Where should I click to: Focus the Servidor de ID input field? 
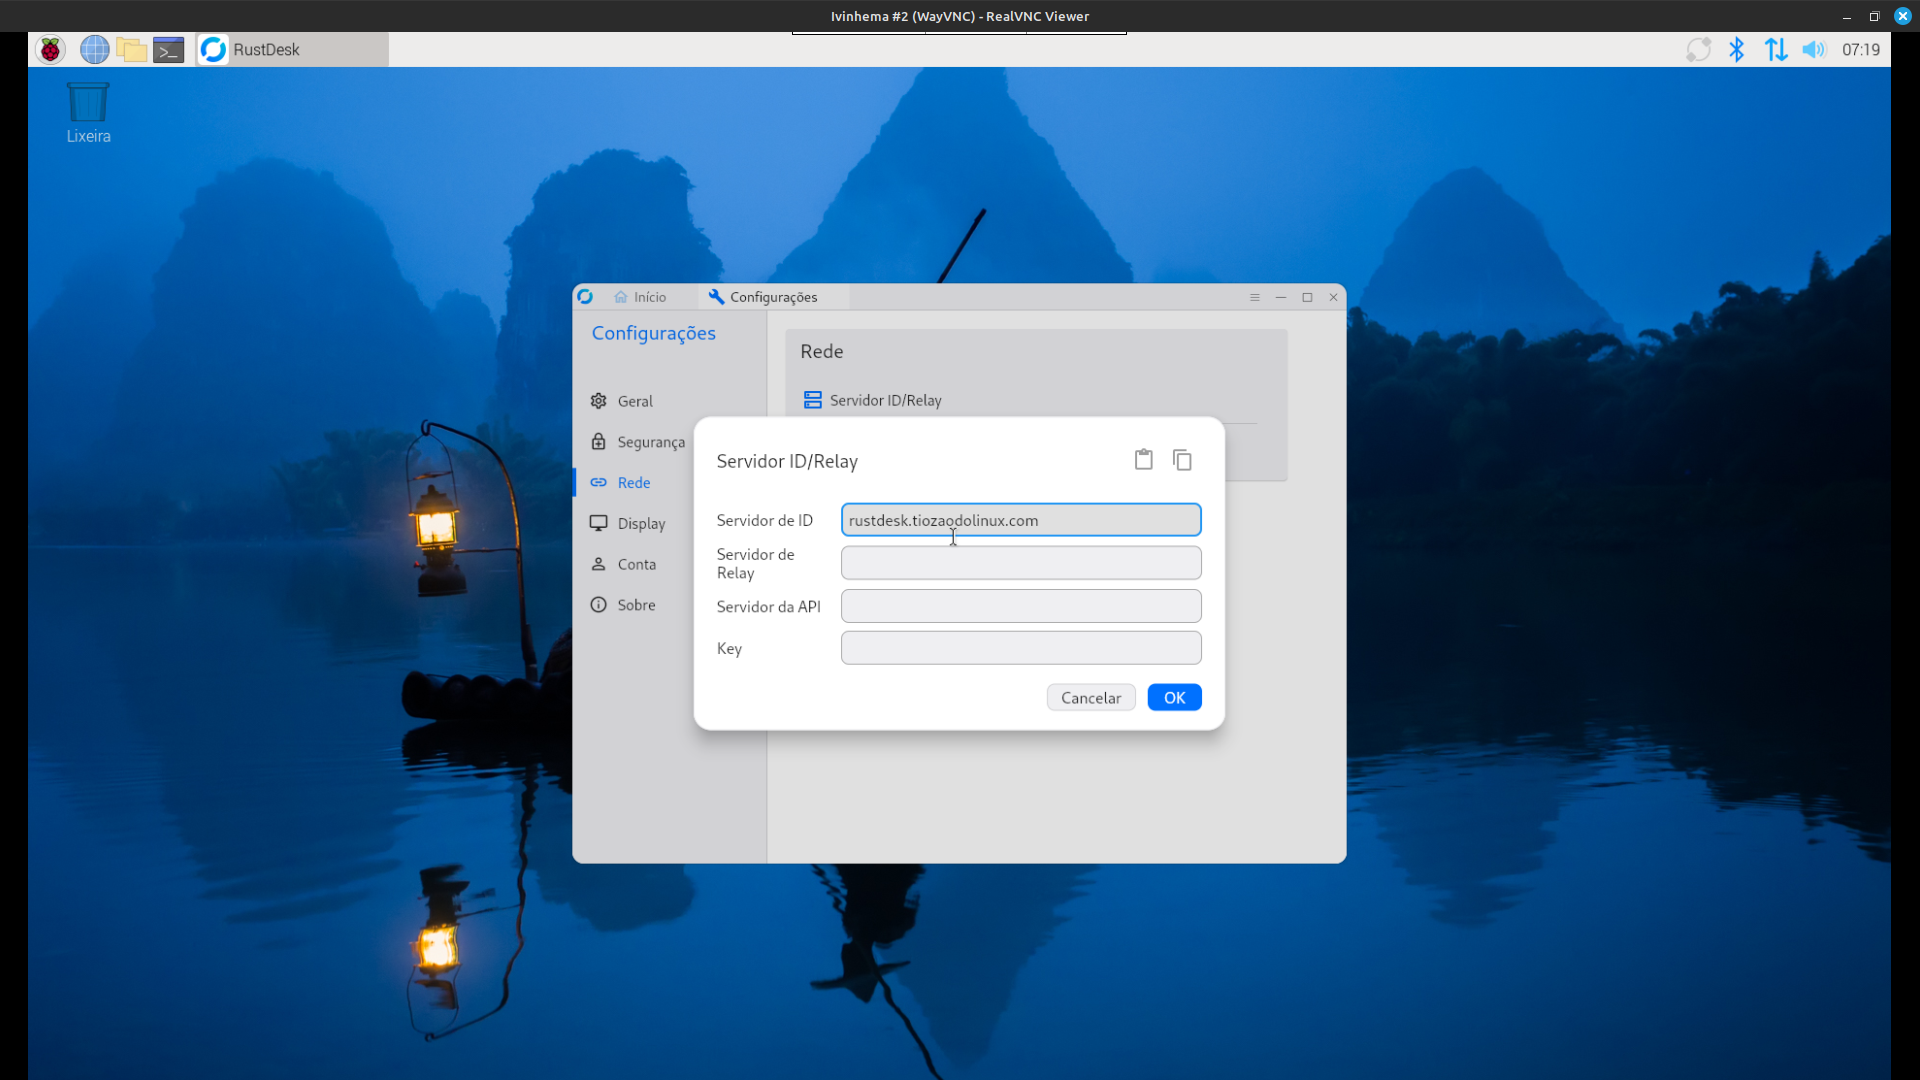pyautogui.click(x=1021, y=520)
